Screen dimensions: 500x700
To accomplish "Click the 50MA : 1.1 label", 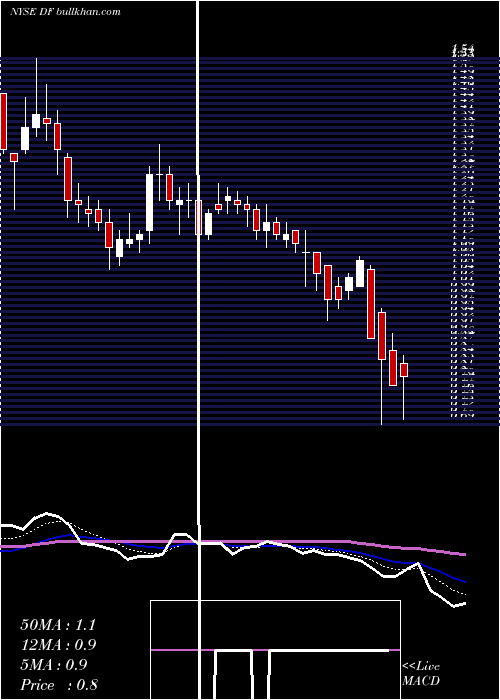I will (x=58, y=625).
